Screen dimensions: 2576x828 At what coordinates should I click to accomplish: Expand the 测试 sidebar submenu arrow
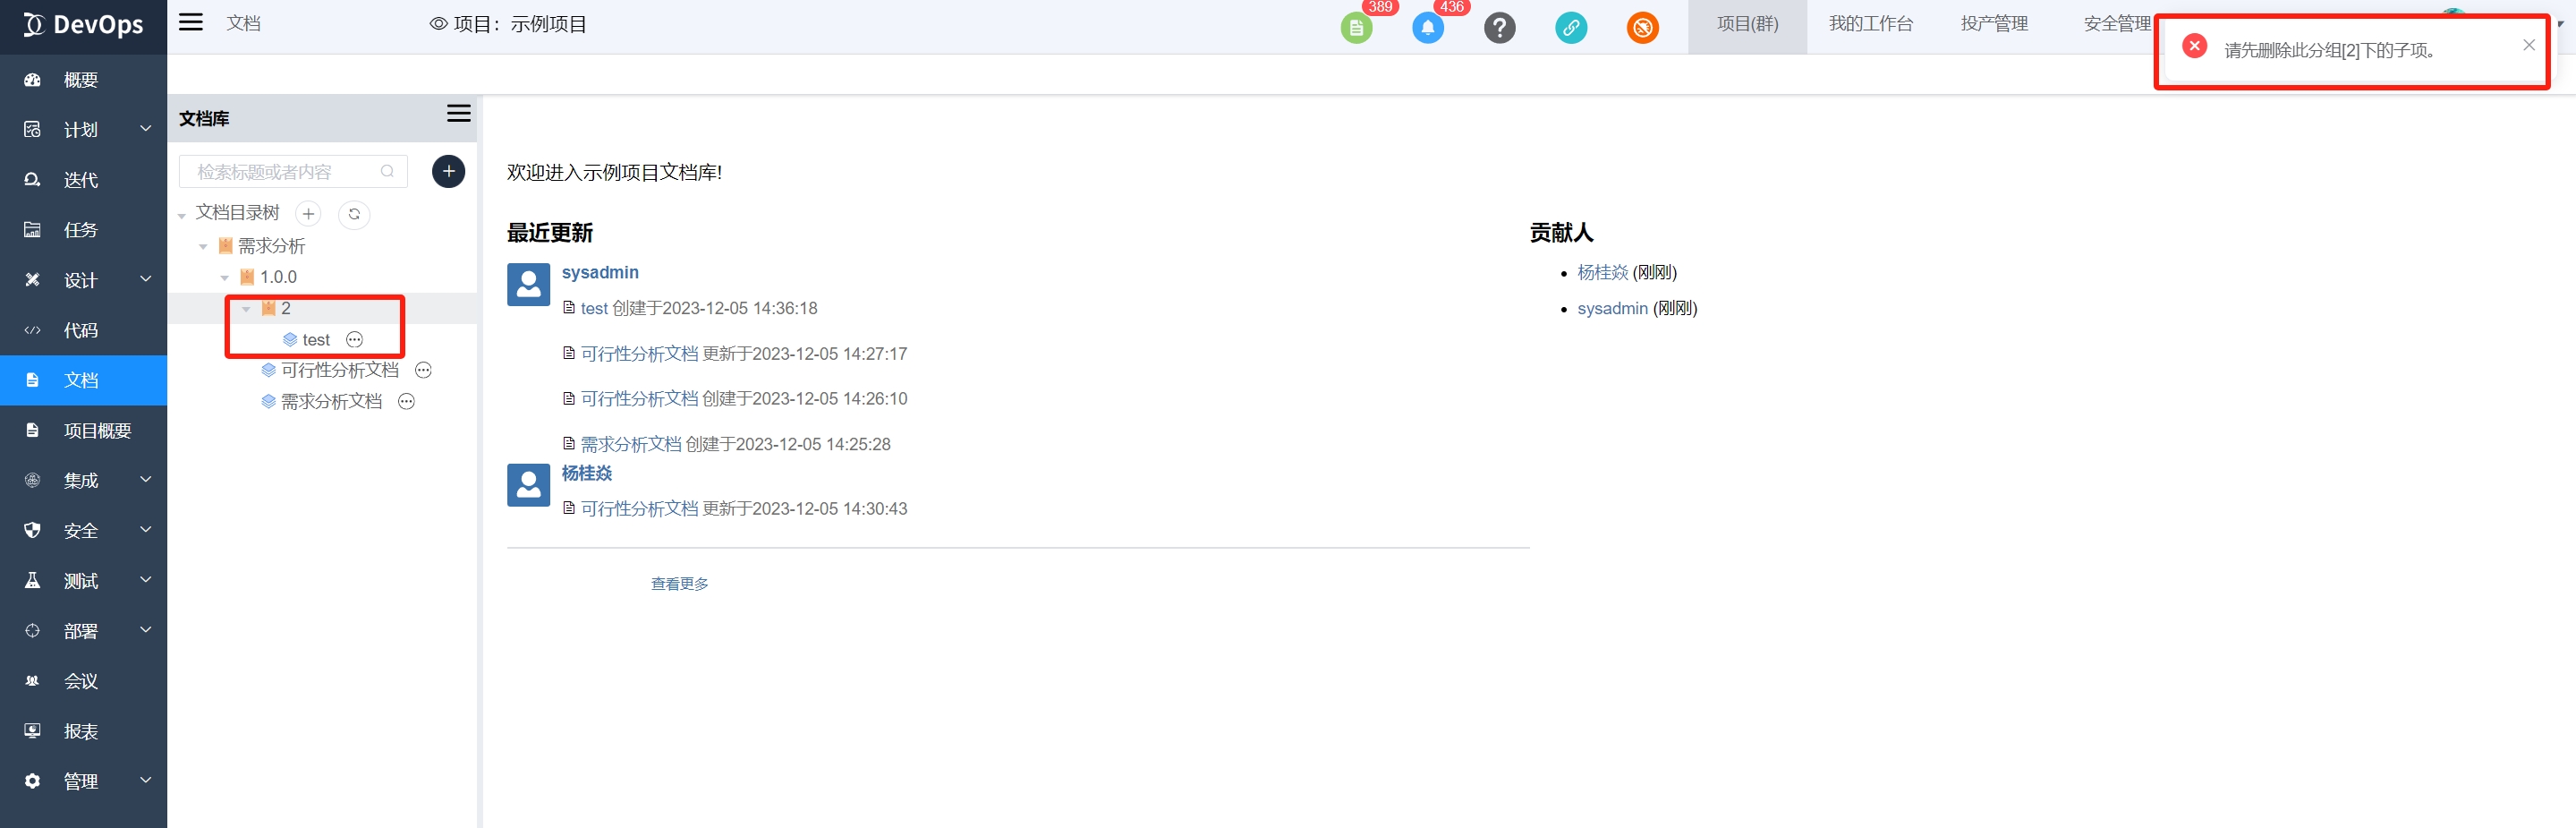146,580
